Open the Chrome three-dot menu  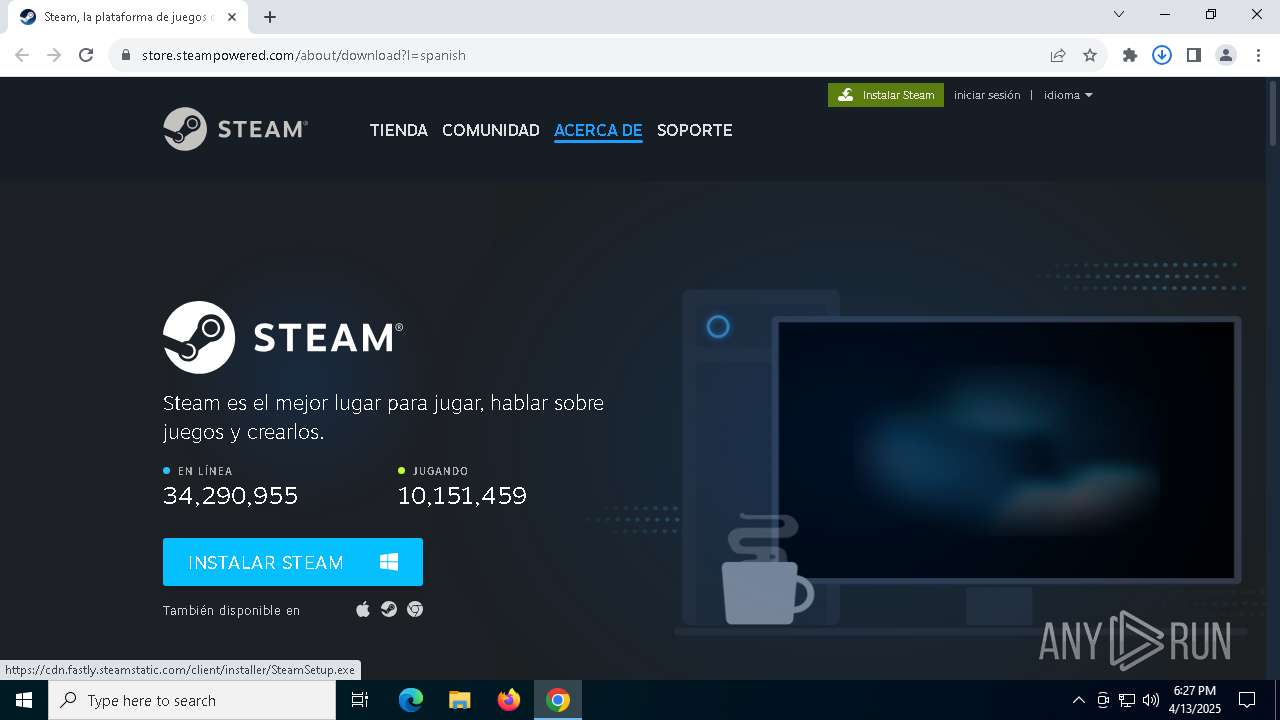click(x=1258, y=55)
